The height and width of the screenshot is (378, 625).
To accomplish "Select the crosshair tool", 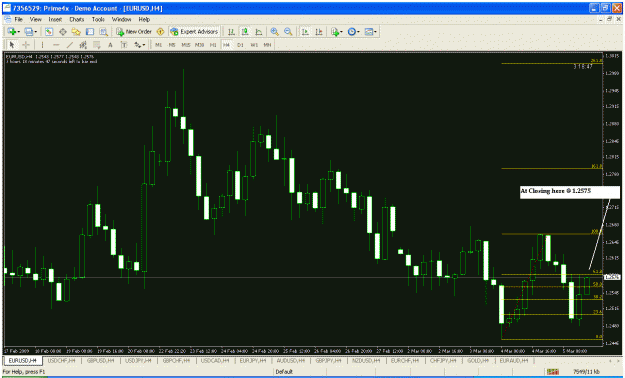I will [x=26, y=45].
